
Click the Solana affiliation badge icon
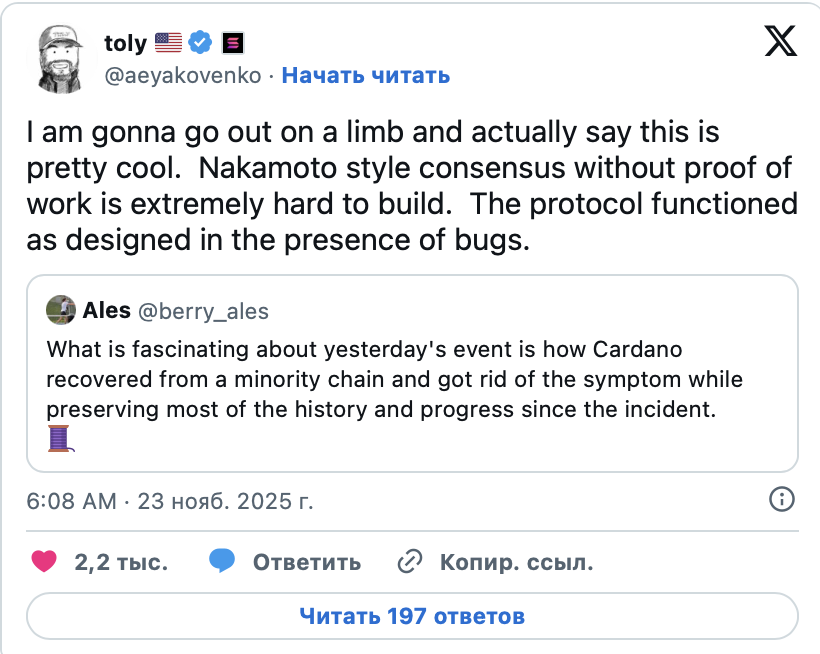point(233,43)
